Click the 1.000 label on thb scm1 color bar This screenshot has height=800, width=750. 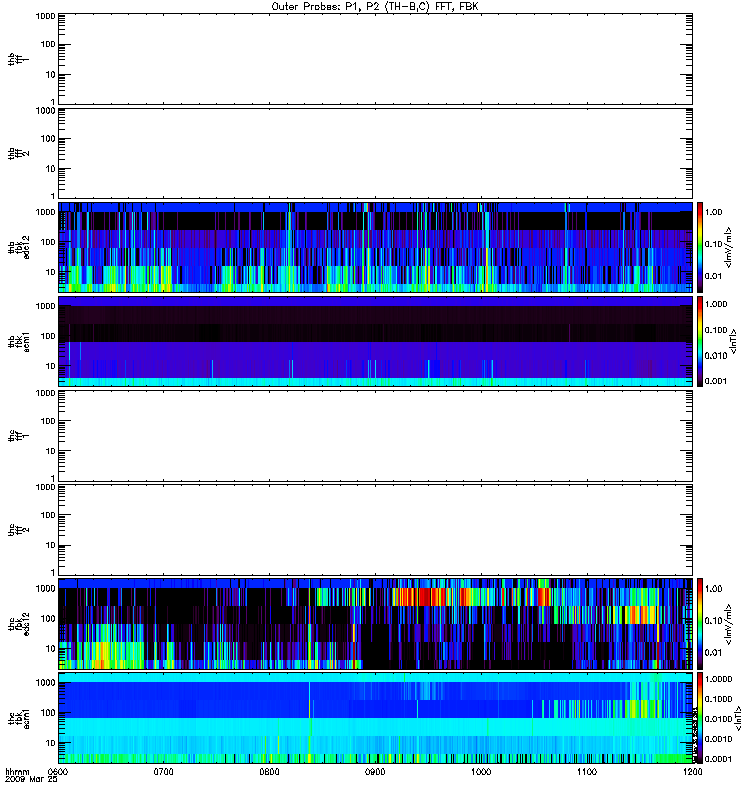(x=716, y=304)
